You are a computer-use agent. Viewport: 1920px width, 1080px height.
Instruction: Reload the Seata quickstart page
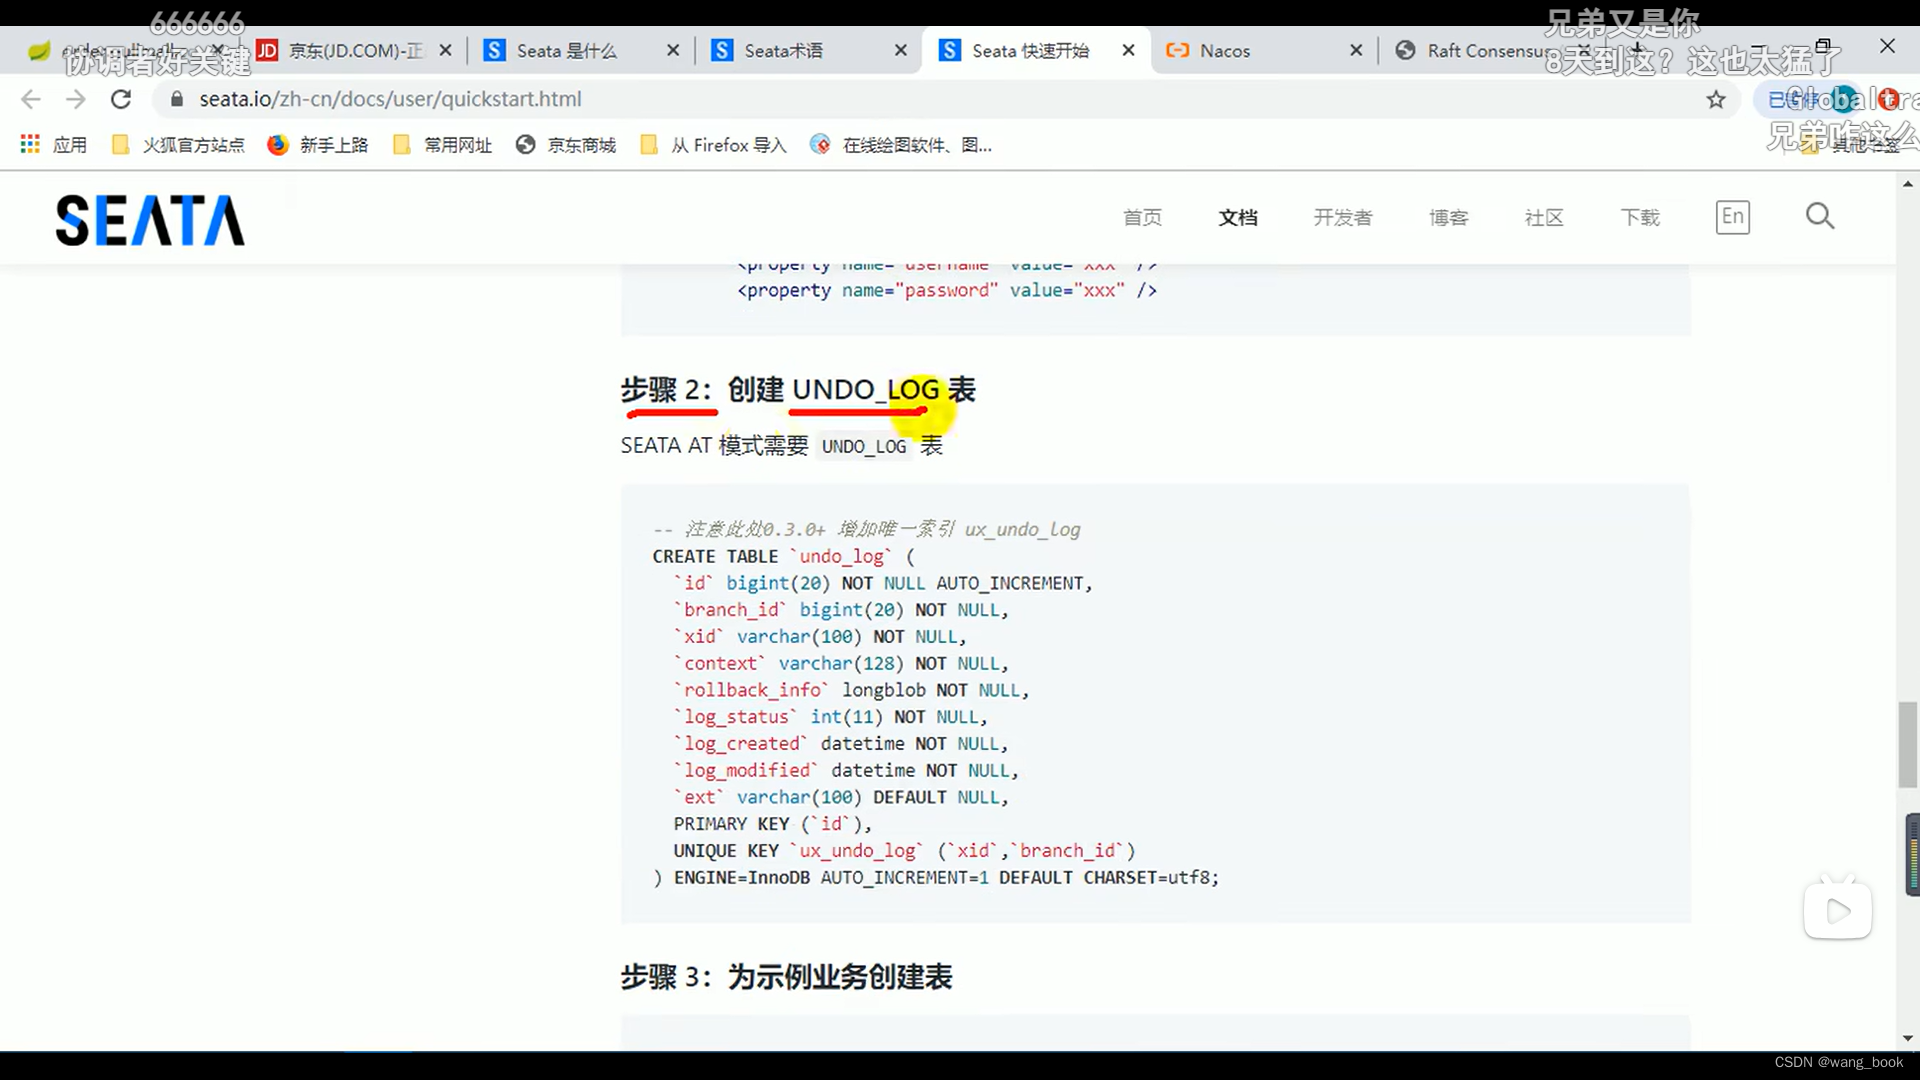point(121,99)
